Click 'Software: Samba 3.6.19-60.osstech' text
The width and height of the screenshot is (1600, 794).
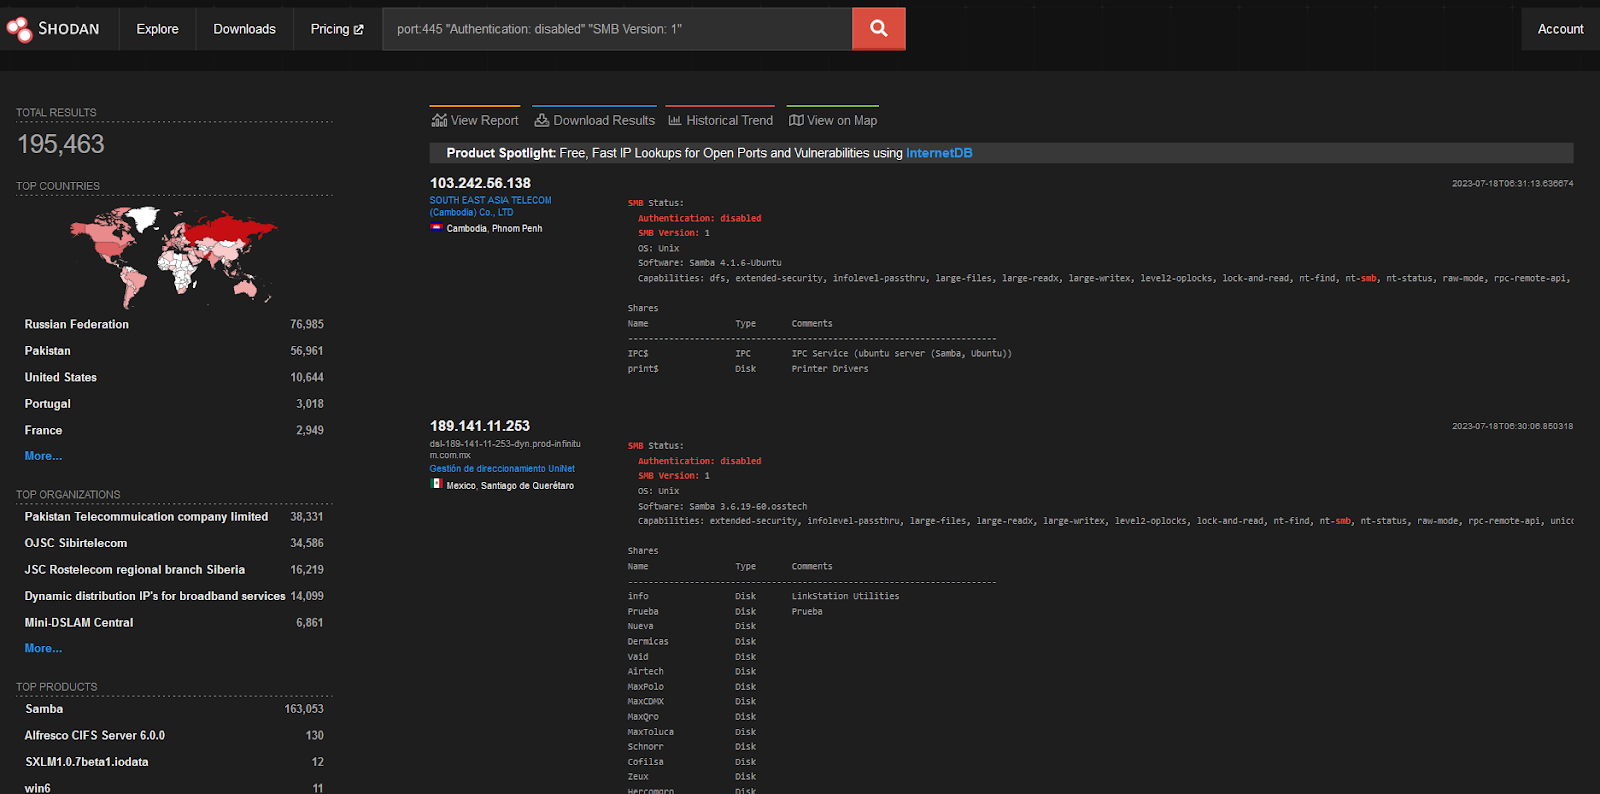(x=722, y=506)
